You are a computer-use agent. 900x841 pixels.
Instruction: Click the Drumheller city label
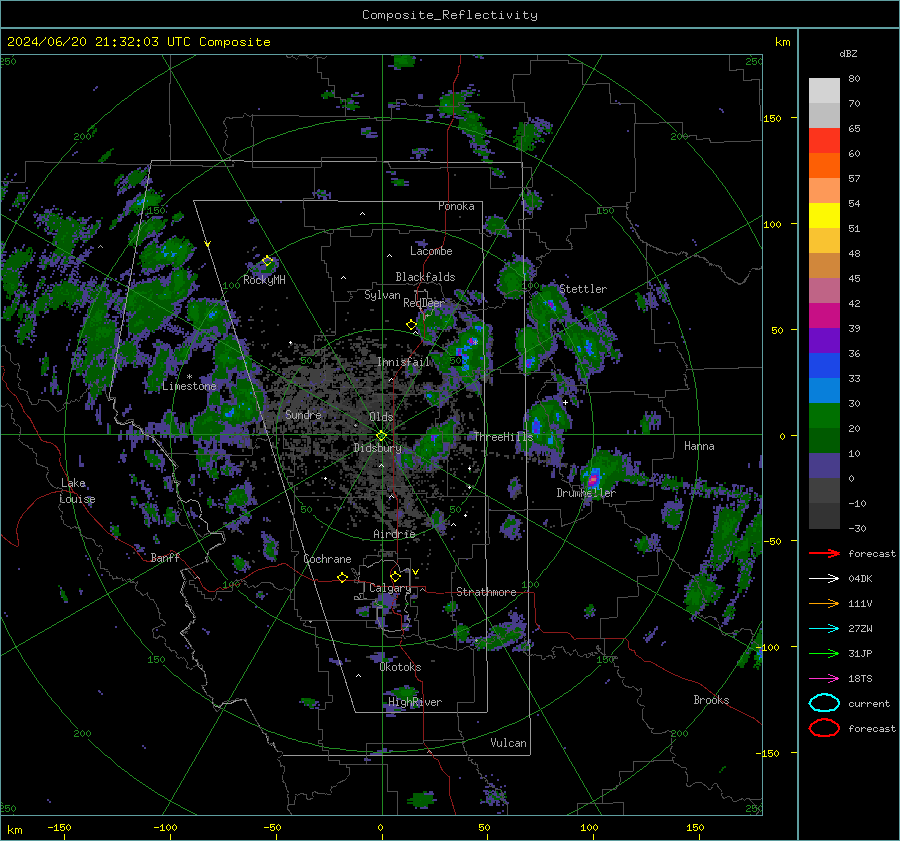[586, 493]
